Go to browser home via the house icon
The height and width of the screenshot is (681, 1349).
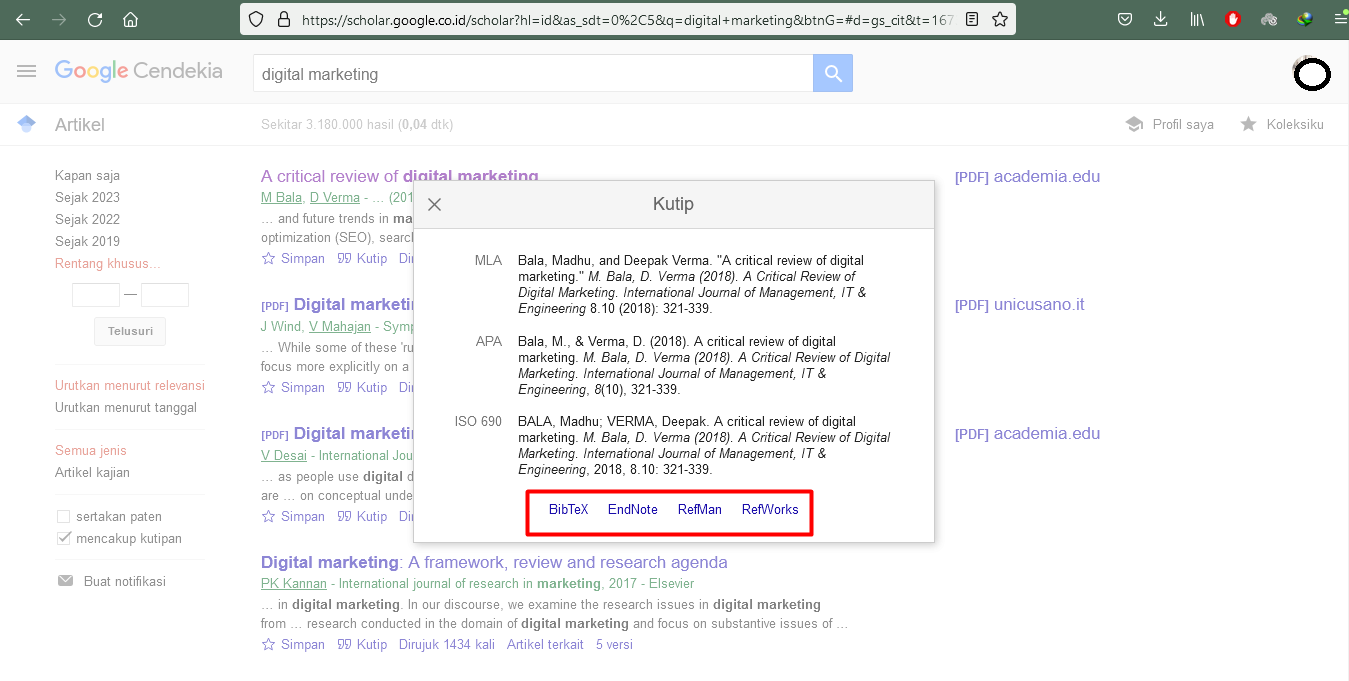(x=130, y=19)
